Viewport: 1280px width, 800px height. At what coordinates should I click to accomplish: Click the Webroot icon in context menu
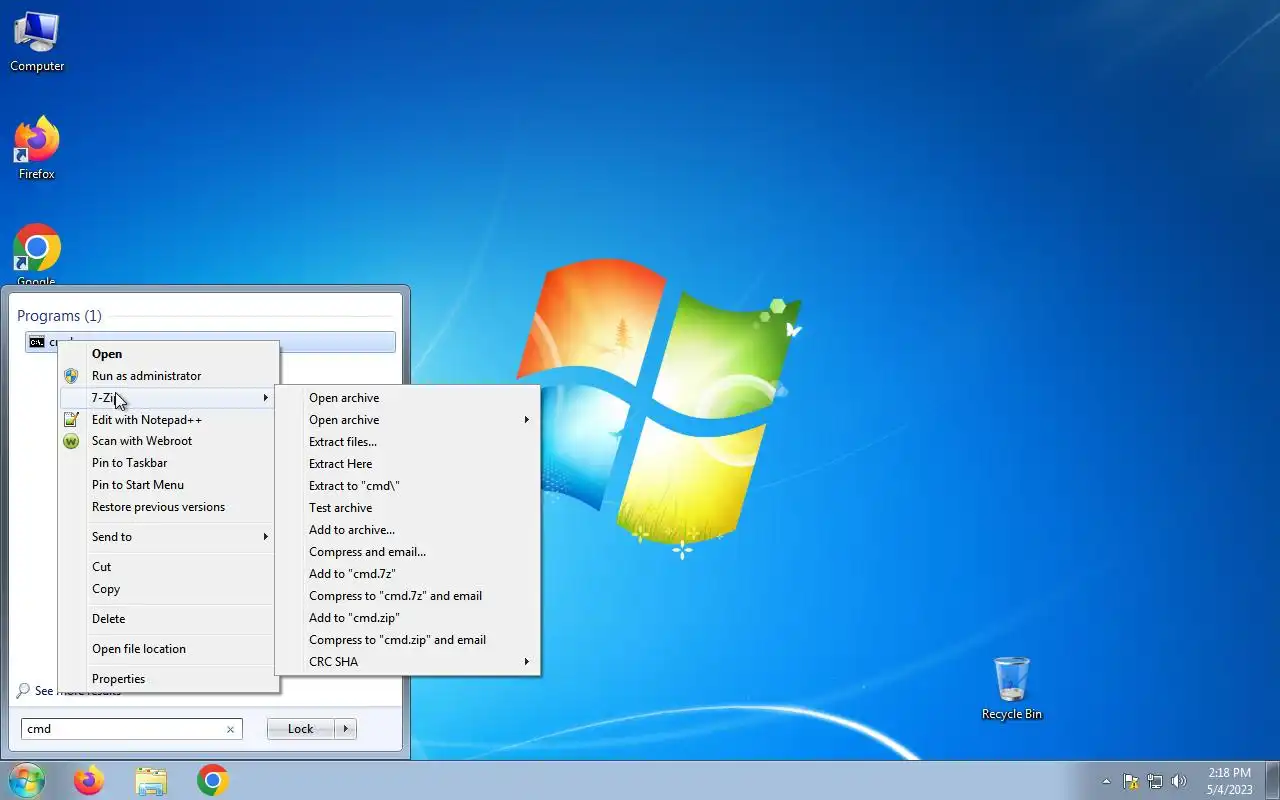pos(71,441)
